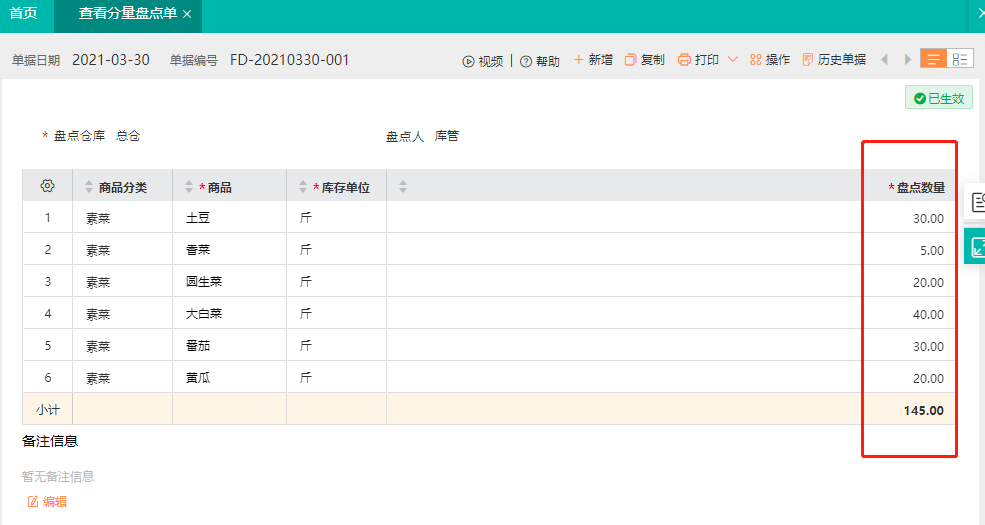This screenshot has width=985, height=525.
Task: Sort by 库存单位 column arrows
Action: (x=303, y=187)
